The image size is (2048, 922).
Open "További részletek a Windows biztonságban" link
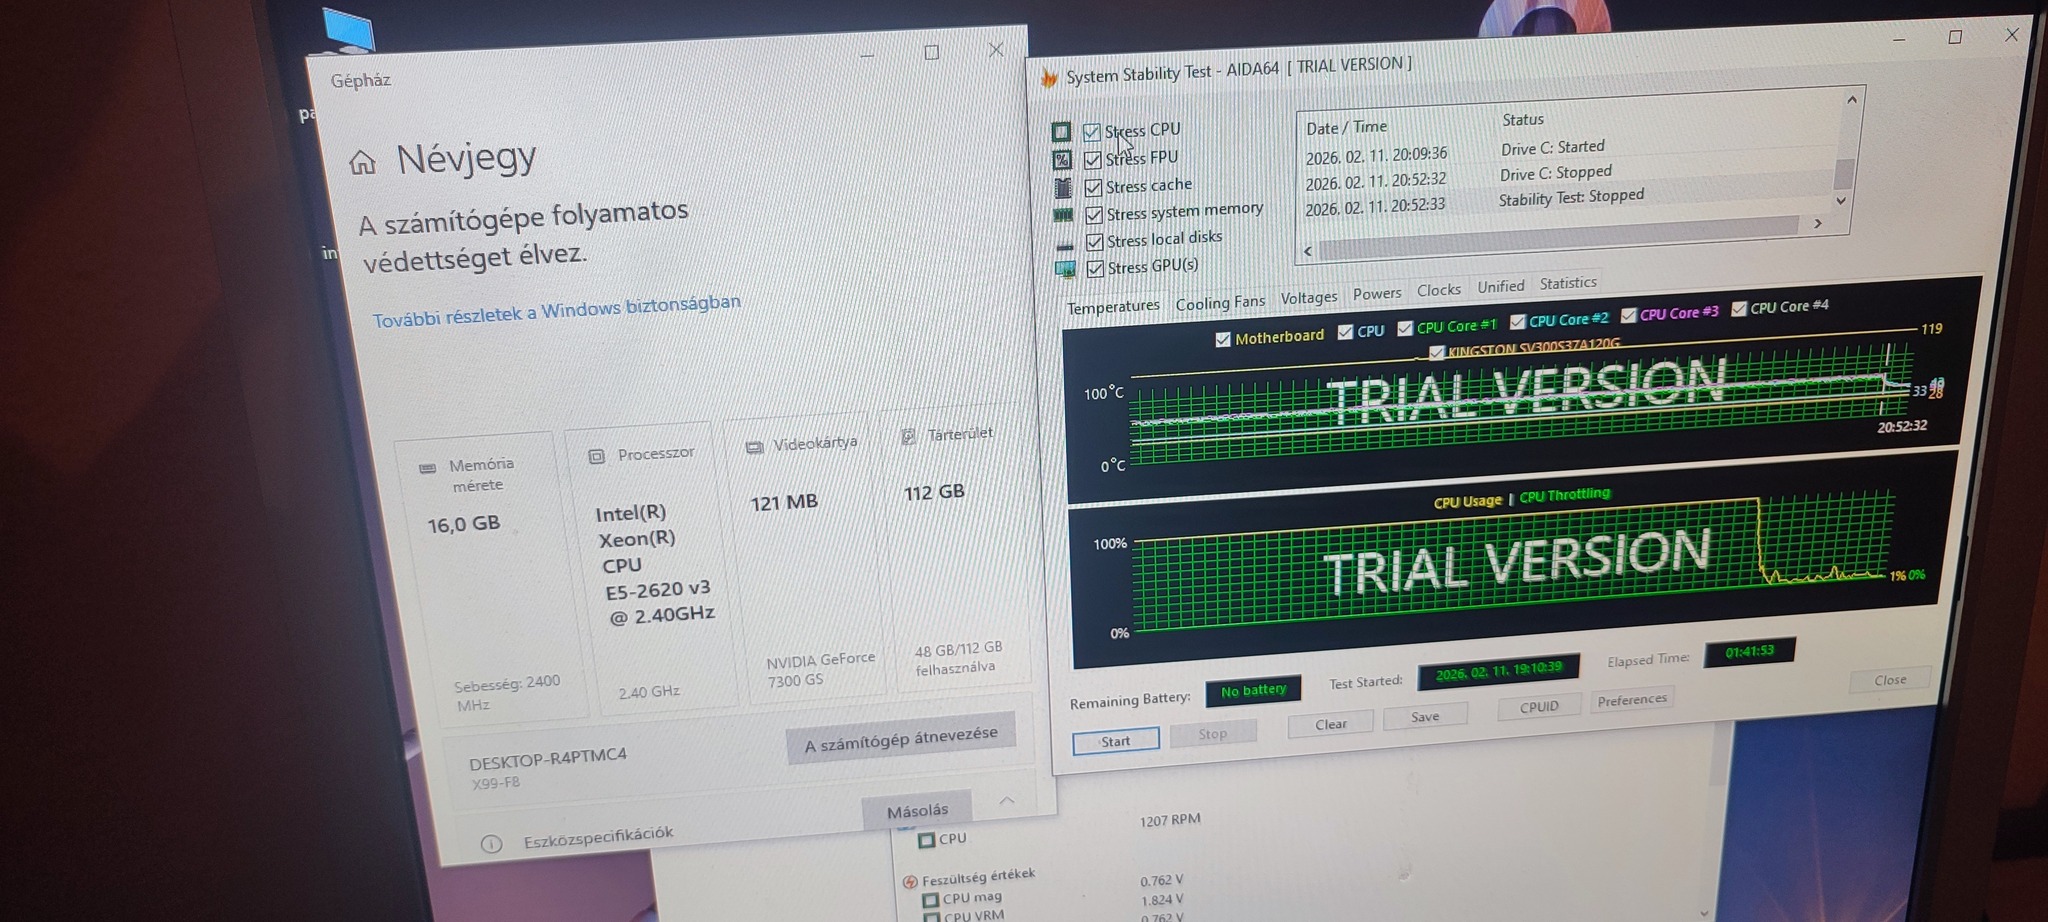(x=557, y=310)
